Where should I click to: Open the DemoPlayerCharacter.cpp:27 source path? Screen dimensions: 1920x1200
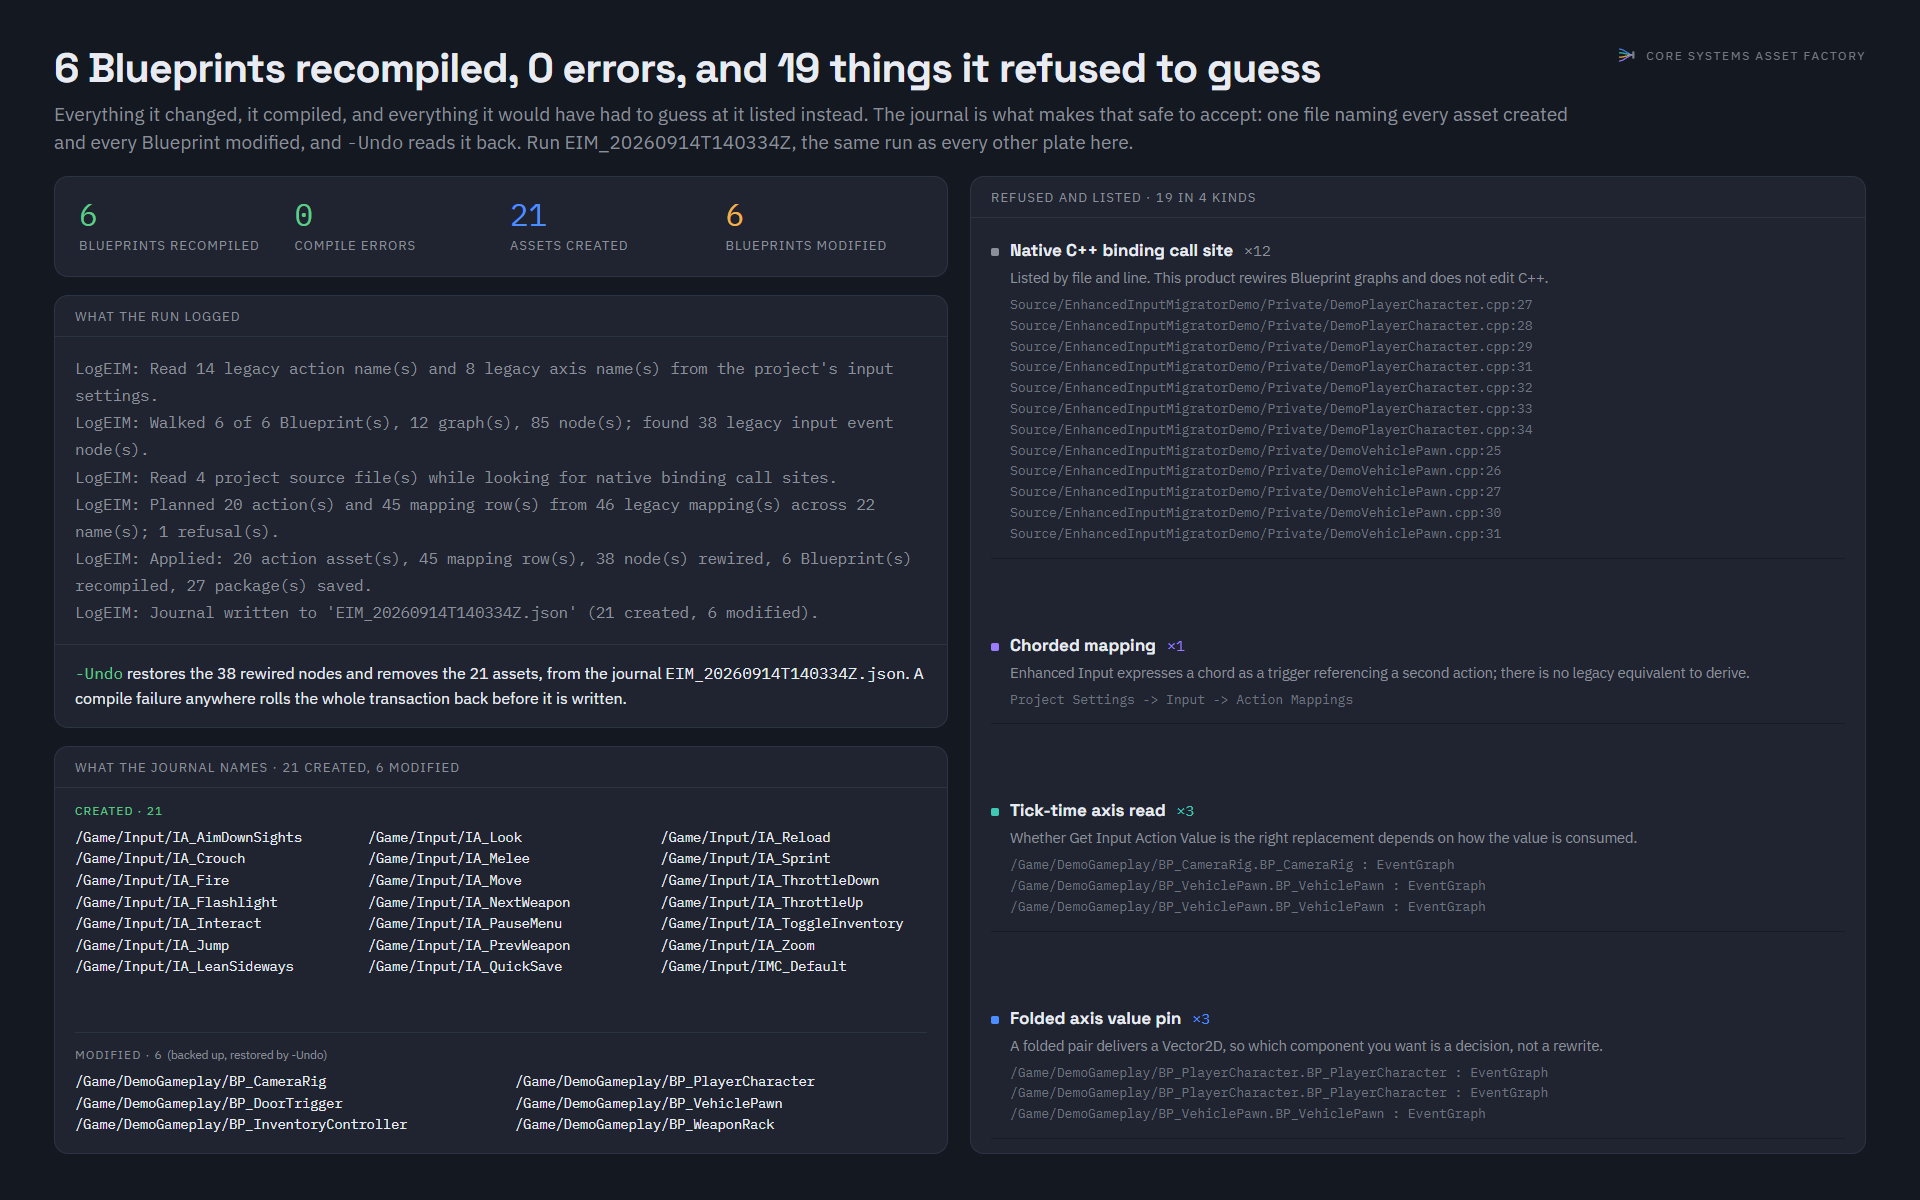(x=1271, y=305)
